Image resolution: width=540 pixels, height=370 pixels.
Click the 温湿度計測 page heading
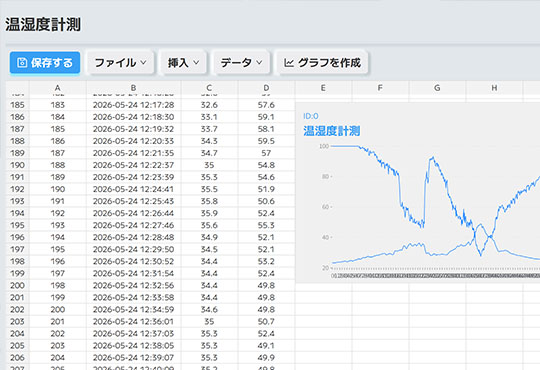pyautogui.click(x=43, y=24)
